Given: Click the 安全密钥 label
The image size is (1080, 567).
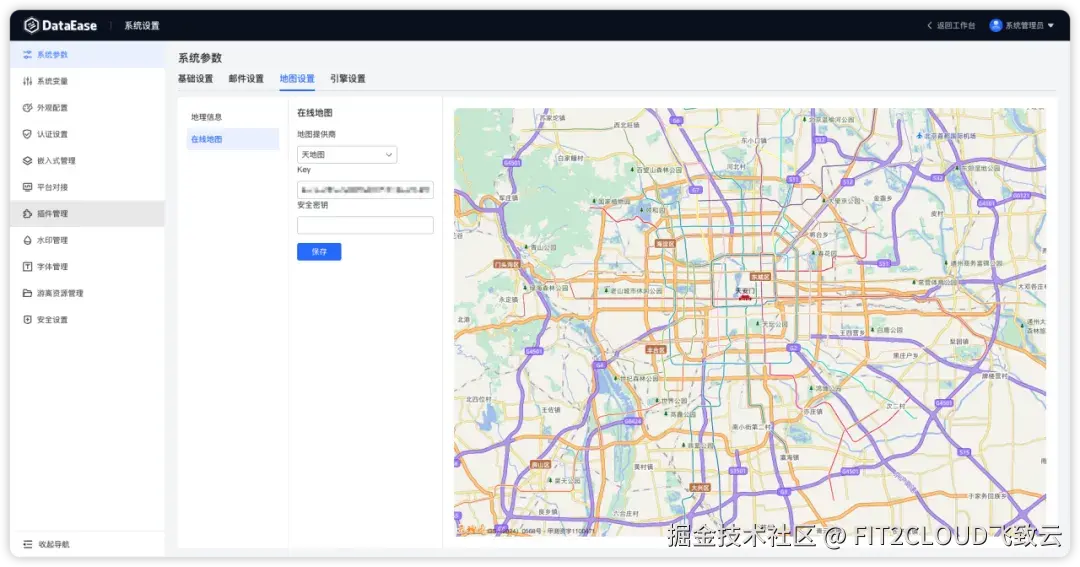Looking at the screenshot, I should click(313, 205).
